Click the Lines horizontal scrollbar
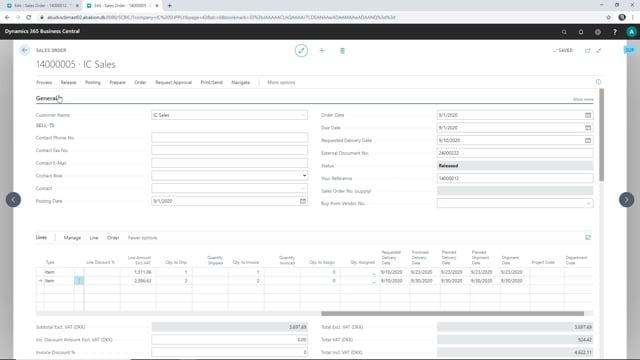Screen dimensions: 640x360 (452, 313)
